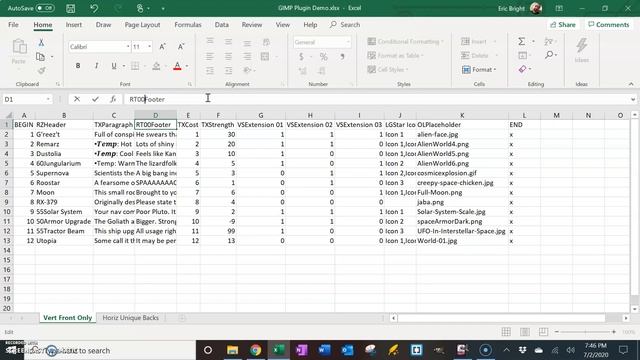Click Increase Font Size icon

coord(162,47)
